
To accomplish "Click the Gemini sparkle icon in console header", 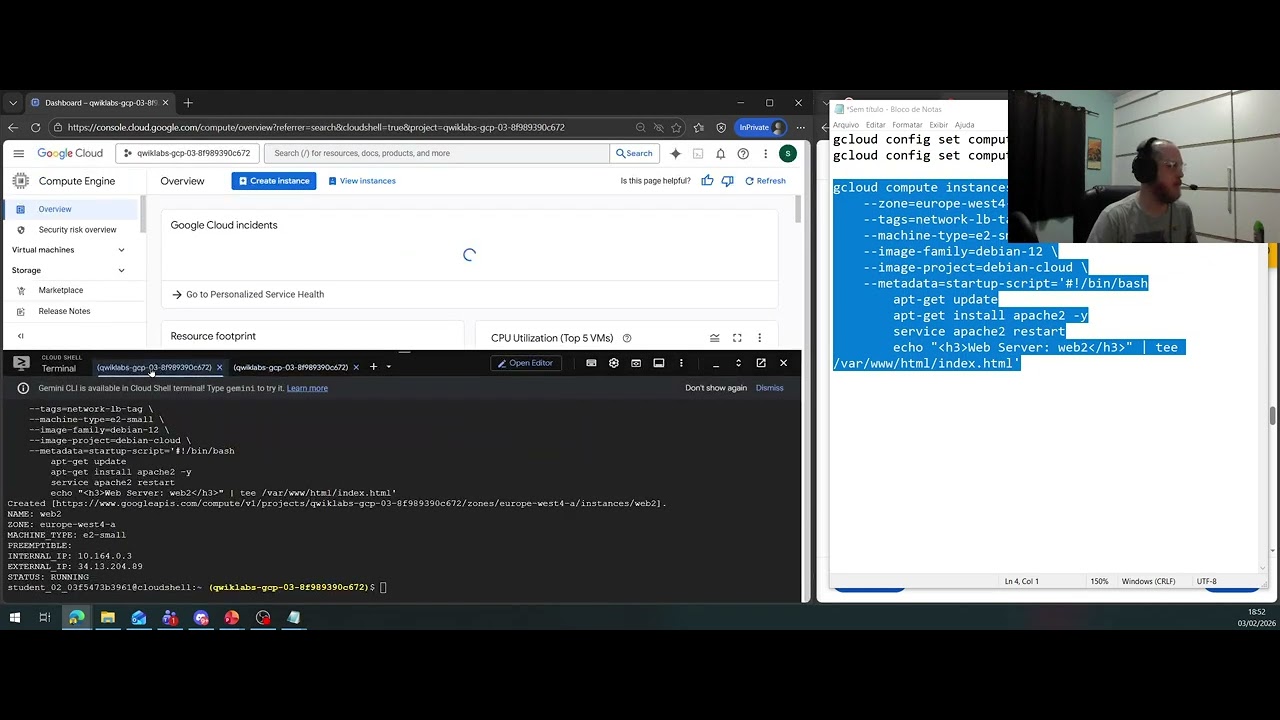I will coord(675,153).
